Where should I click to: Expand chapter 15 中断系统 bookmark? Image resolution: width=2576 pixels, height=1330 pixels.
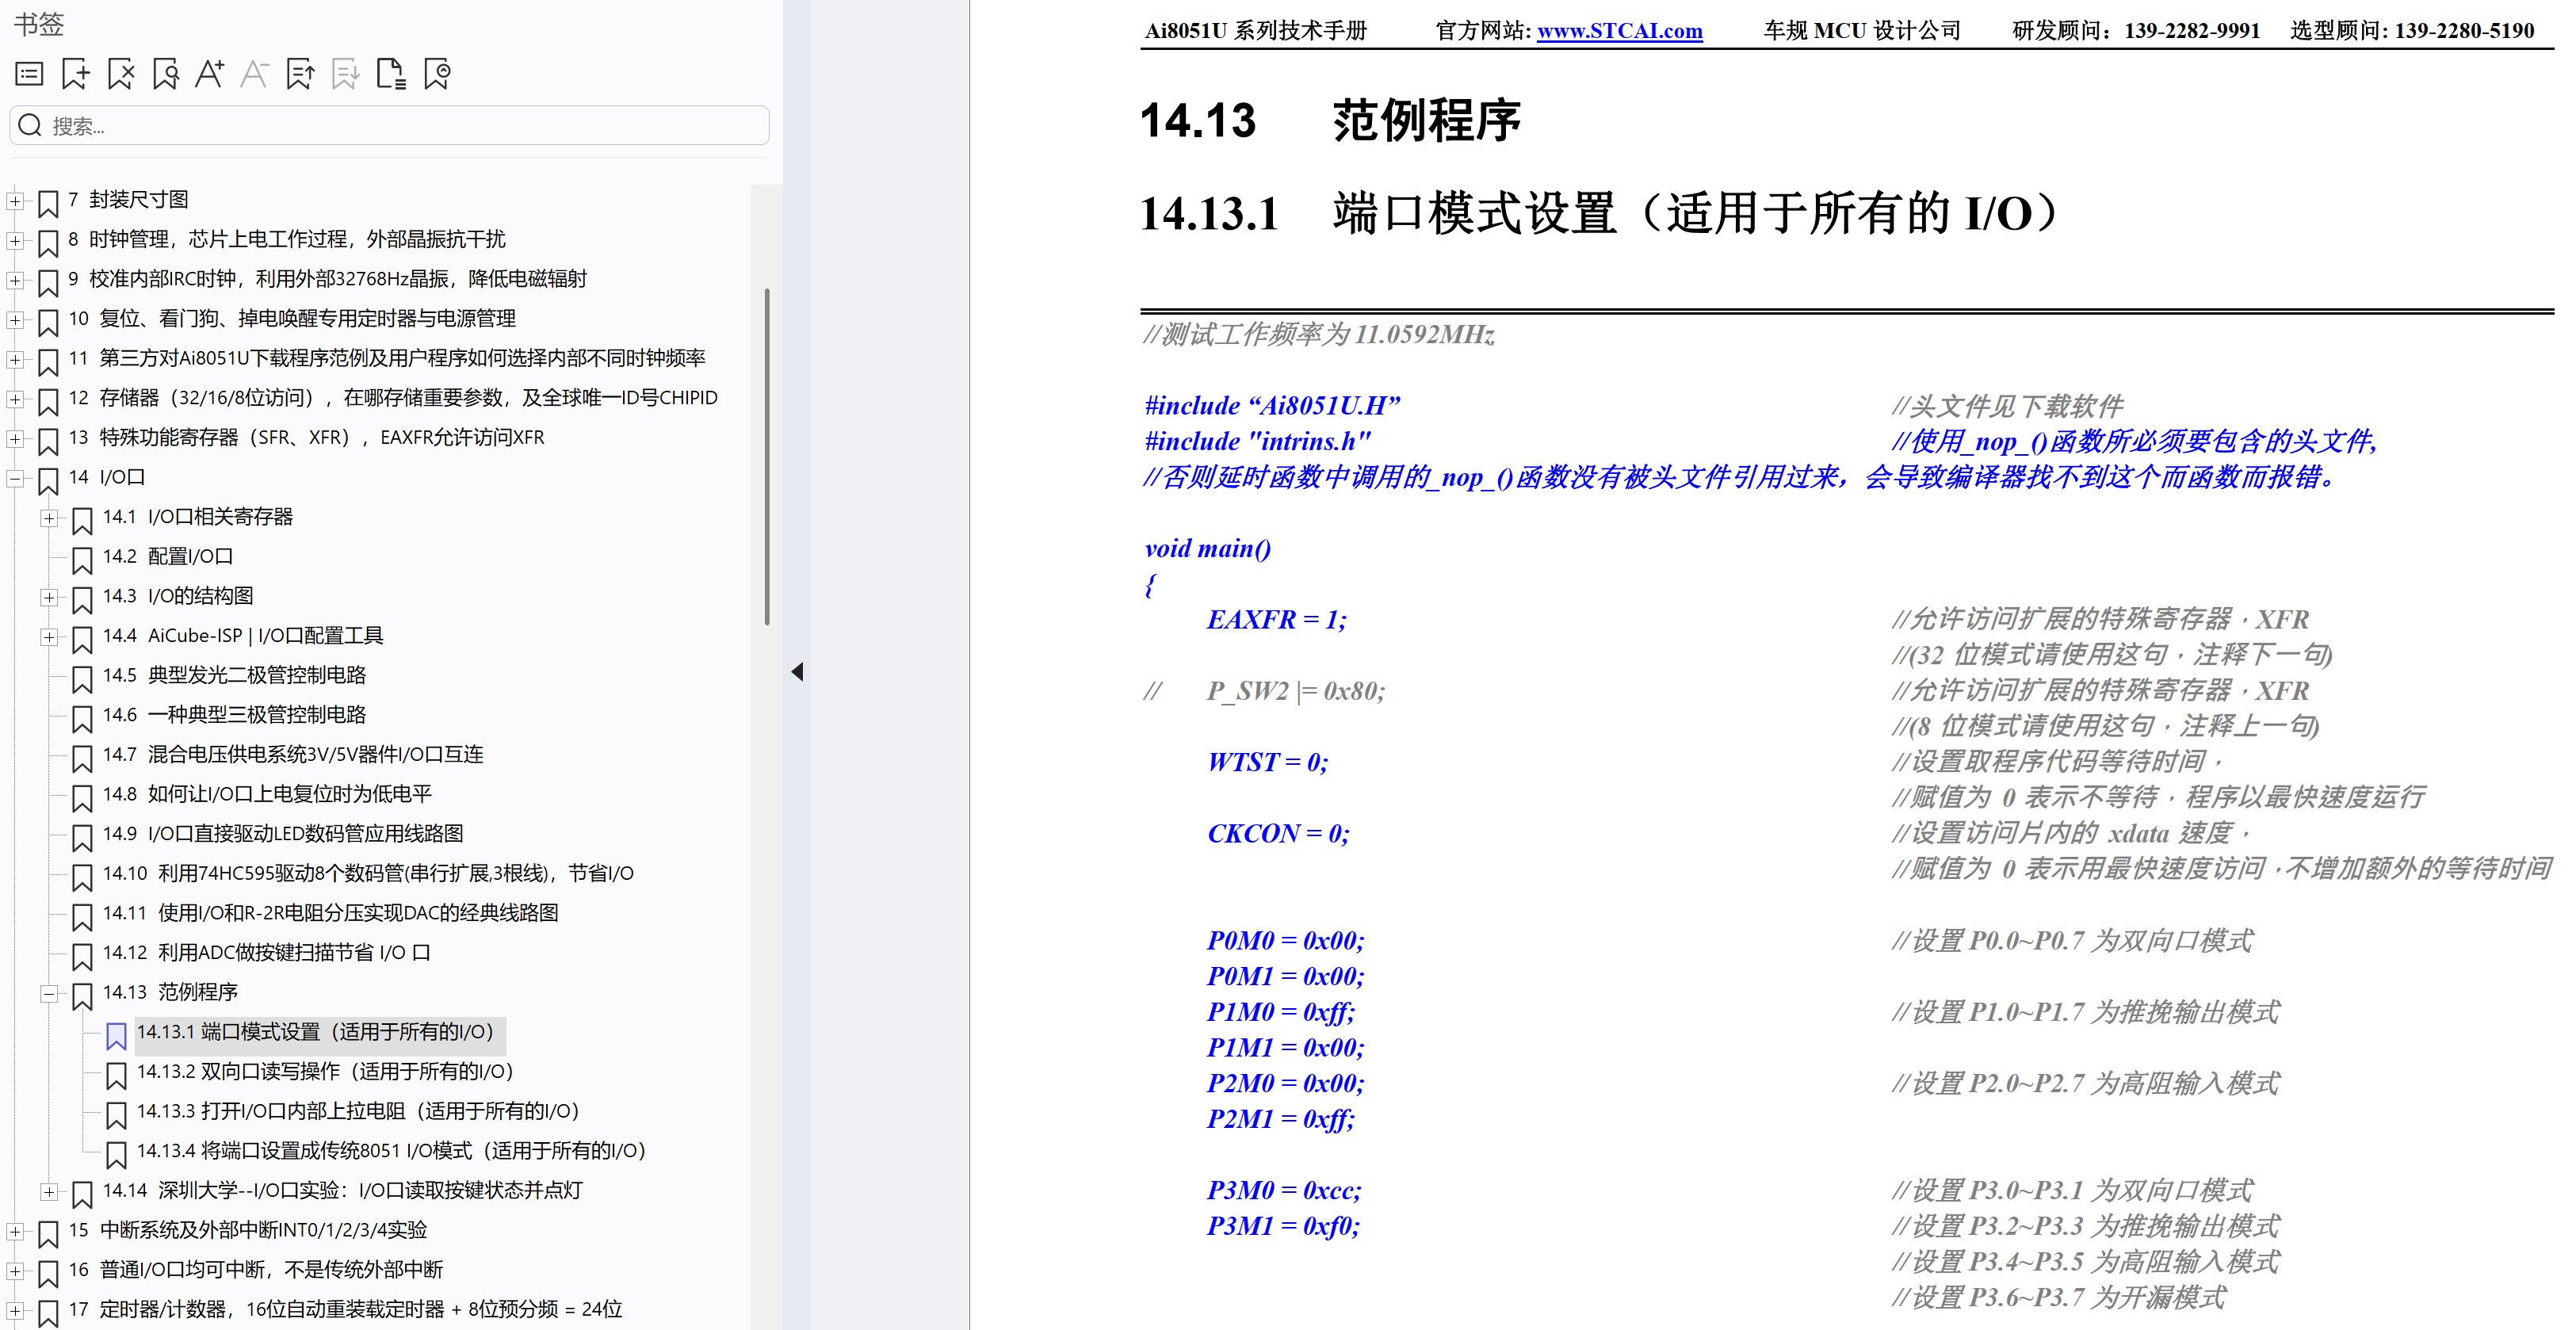tap(15, 1232)
